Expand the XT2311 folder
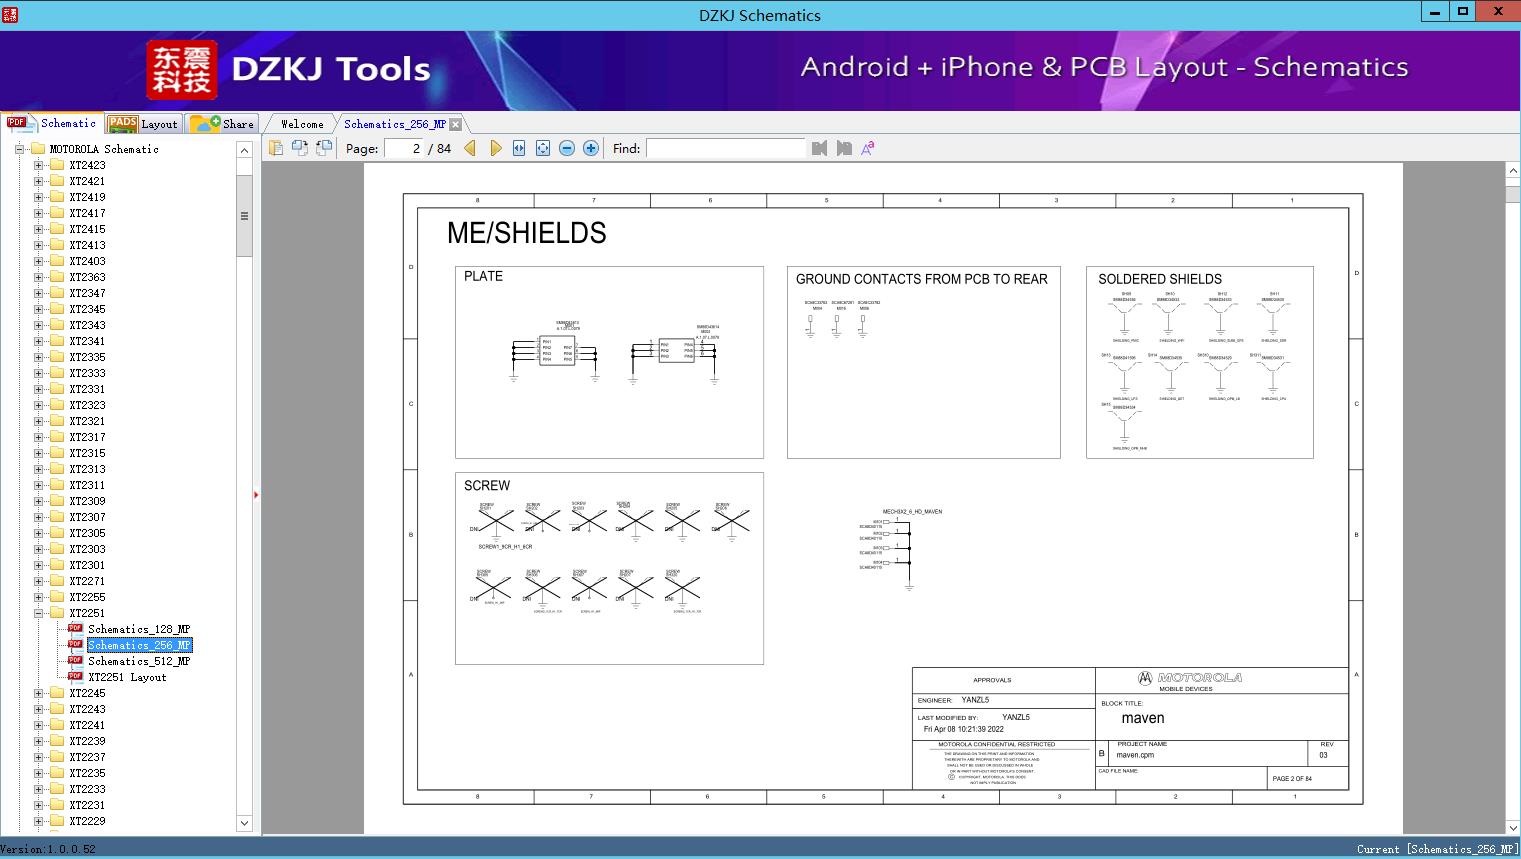1521x859 pixels. (38, 485)
